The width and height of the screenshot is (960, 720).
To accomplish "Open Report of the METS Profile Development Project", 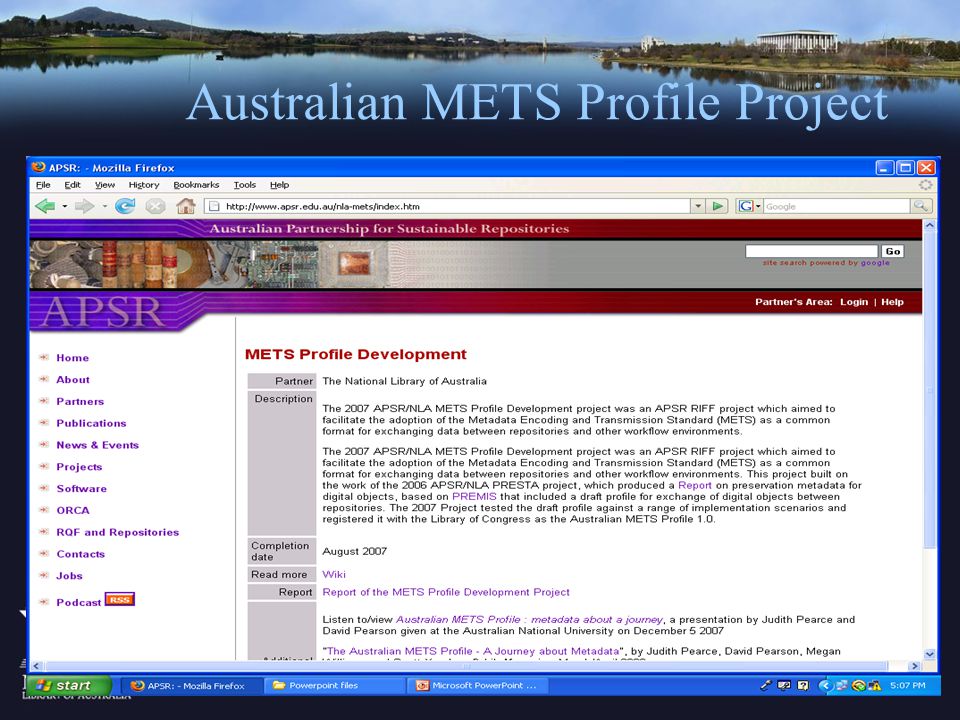I will pos(446,592).
